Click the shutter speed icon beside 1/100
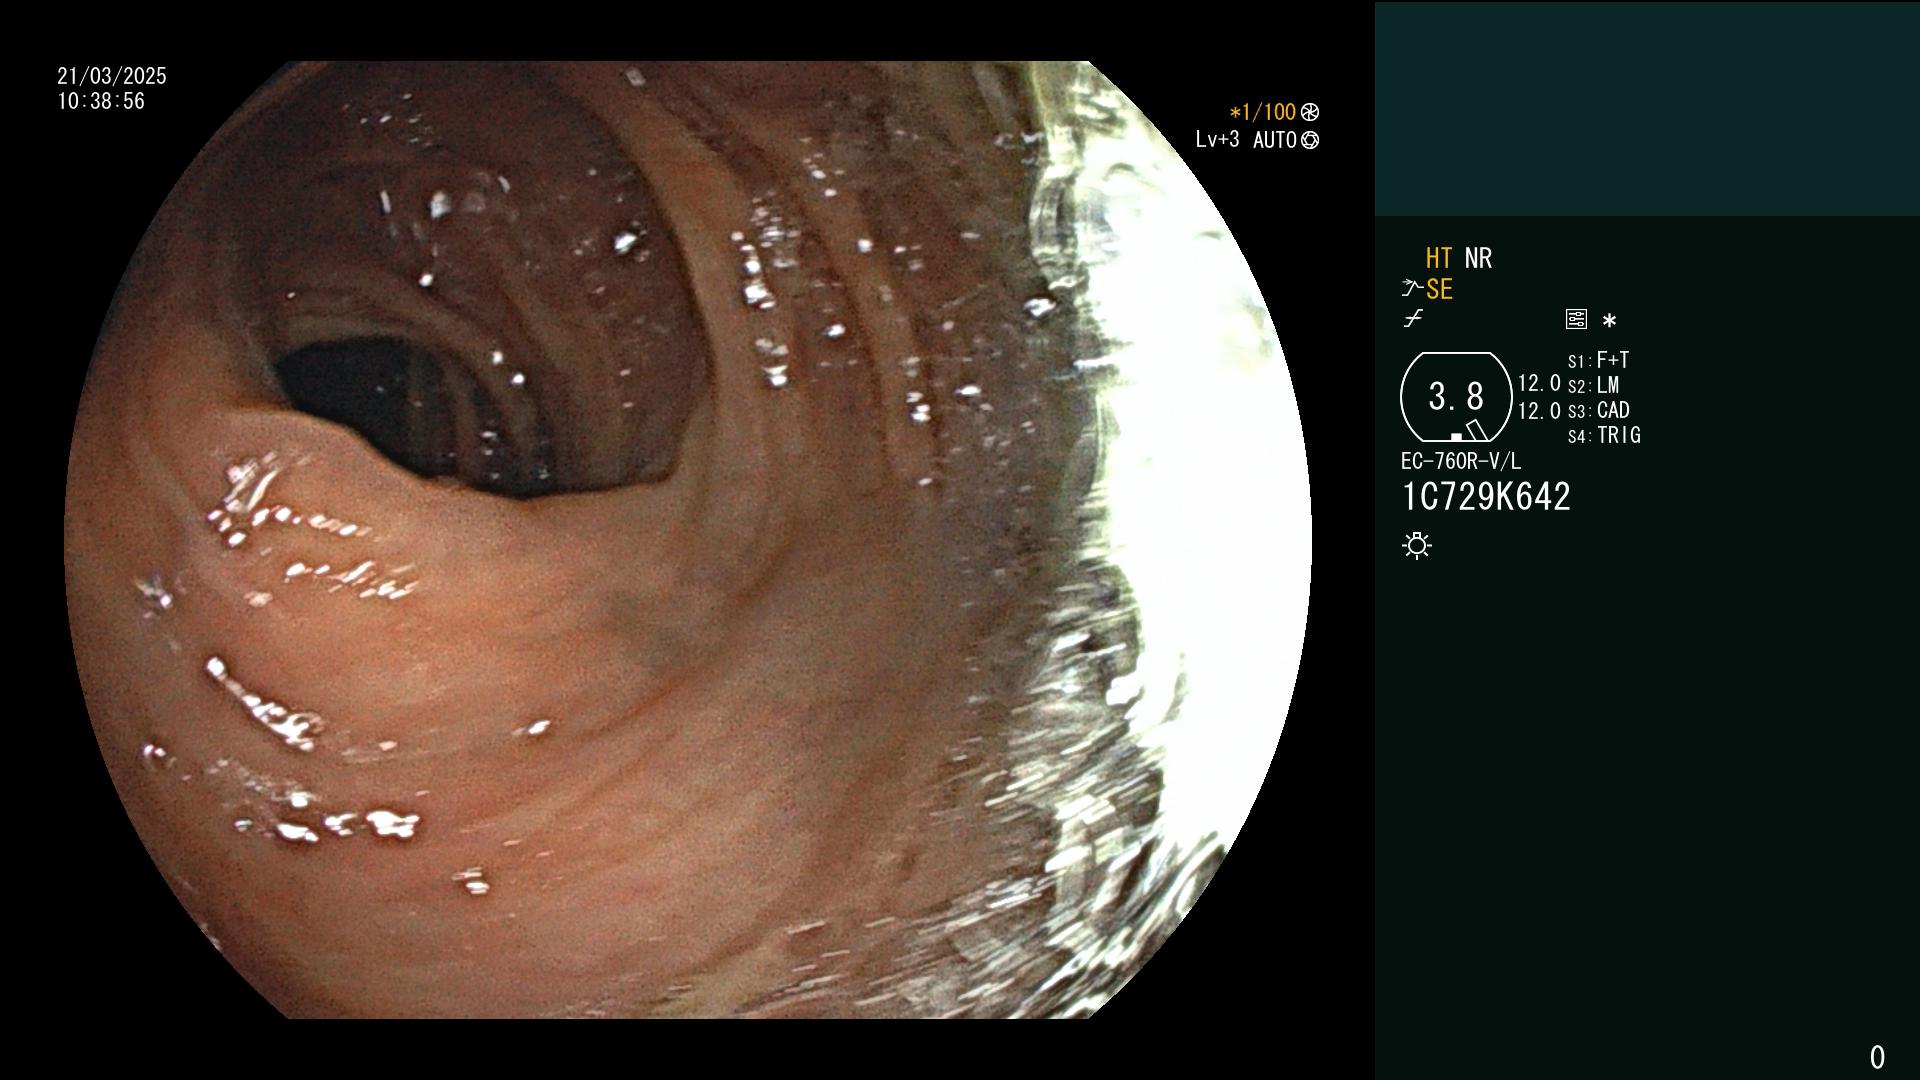 1310,112
